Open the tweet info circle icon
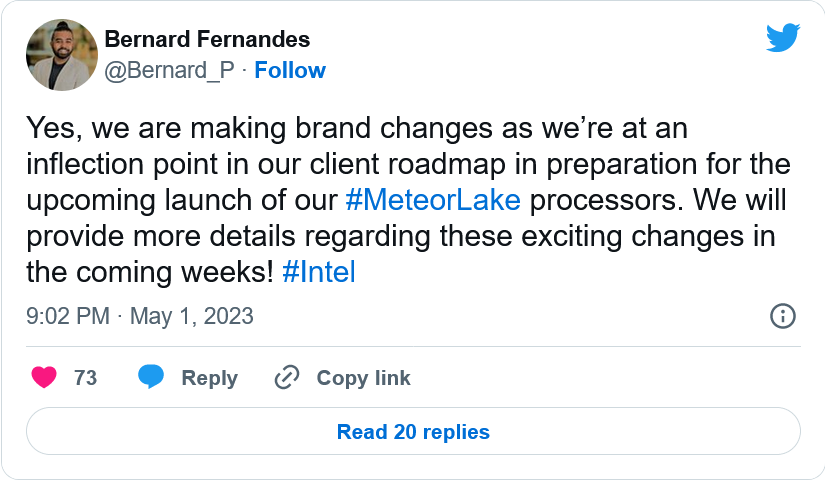 [x=782, y=316]
